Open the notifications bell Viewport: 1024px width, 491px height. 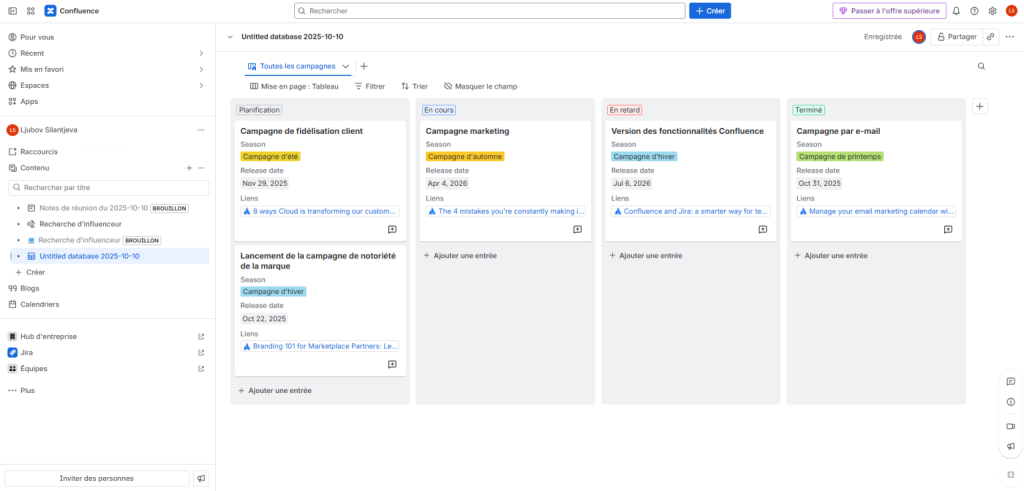[x=956, y=11]
